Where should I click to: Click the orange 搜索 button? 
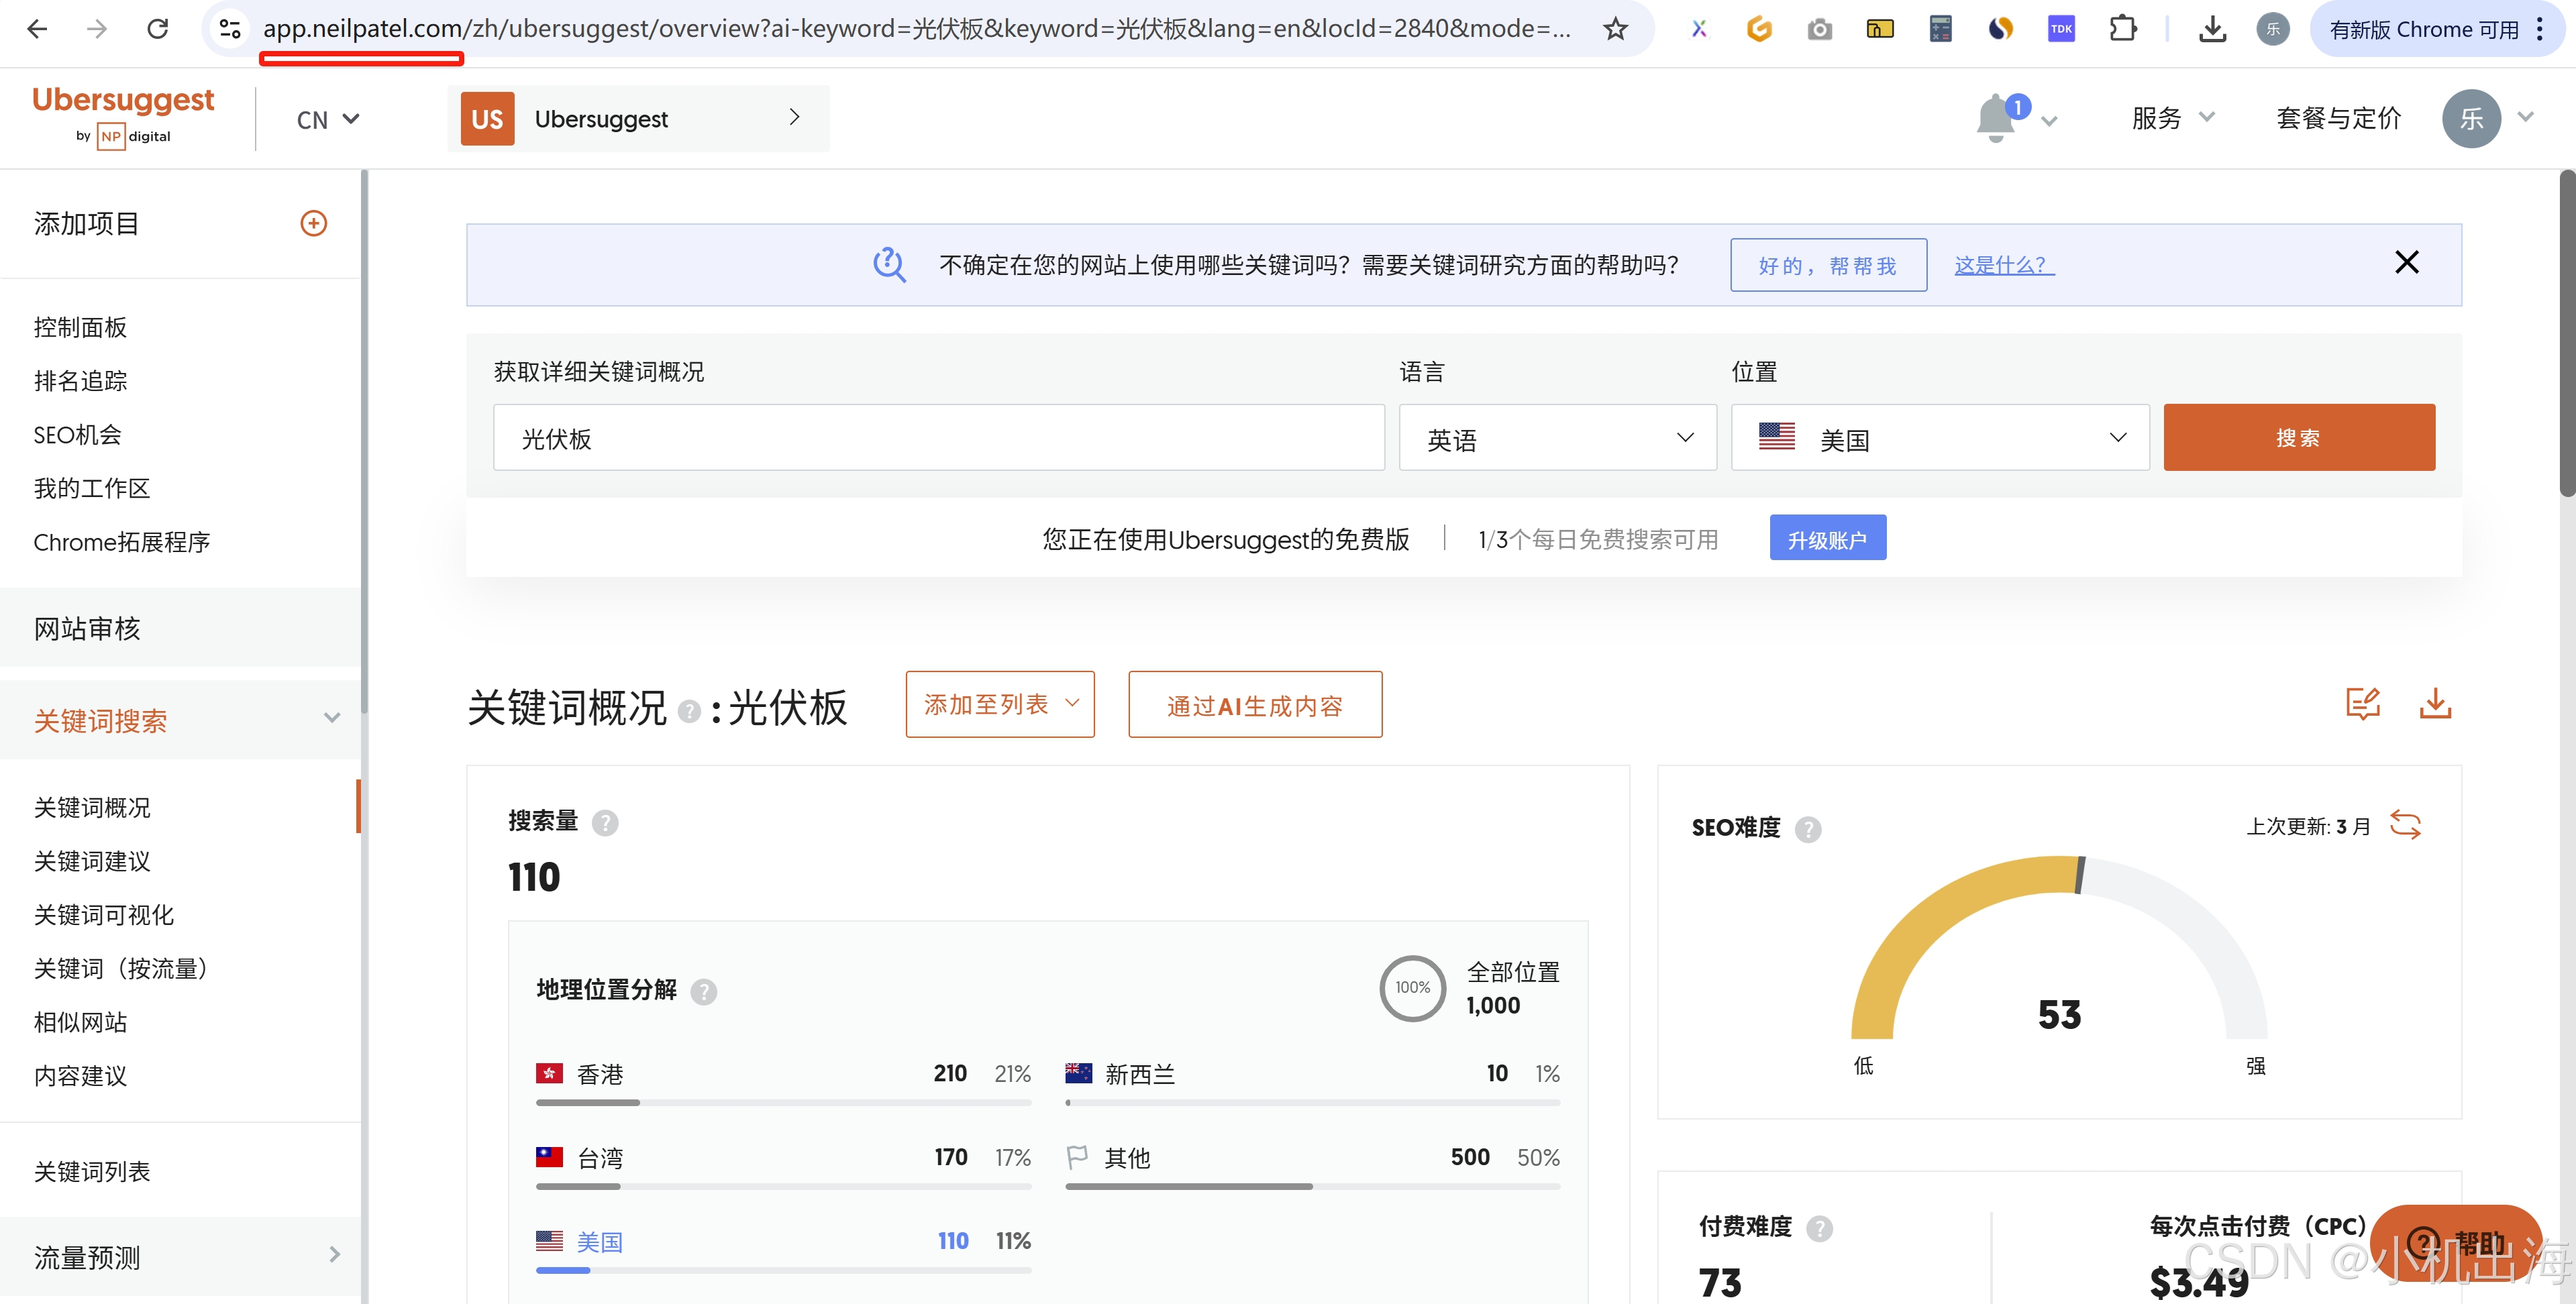pos(2298,438)
